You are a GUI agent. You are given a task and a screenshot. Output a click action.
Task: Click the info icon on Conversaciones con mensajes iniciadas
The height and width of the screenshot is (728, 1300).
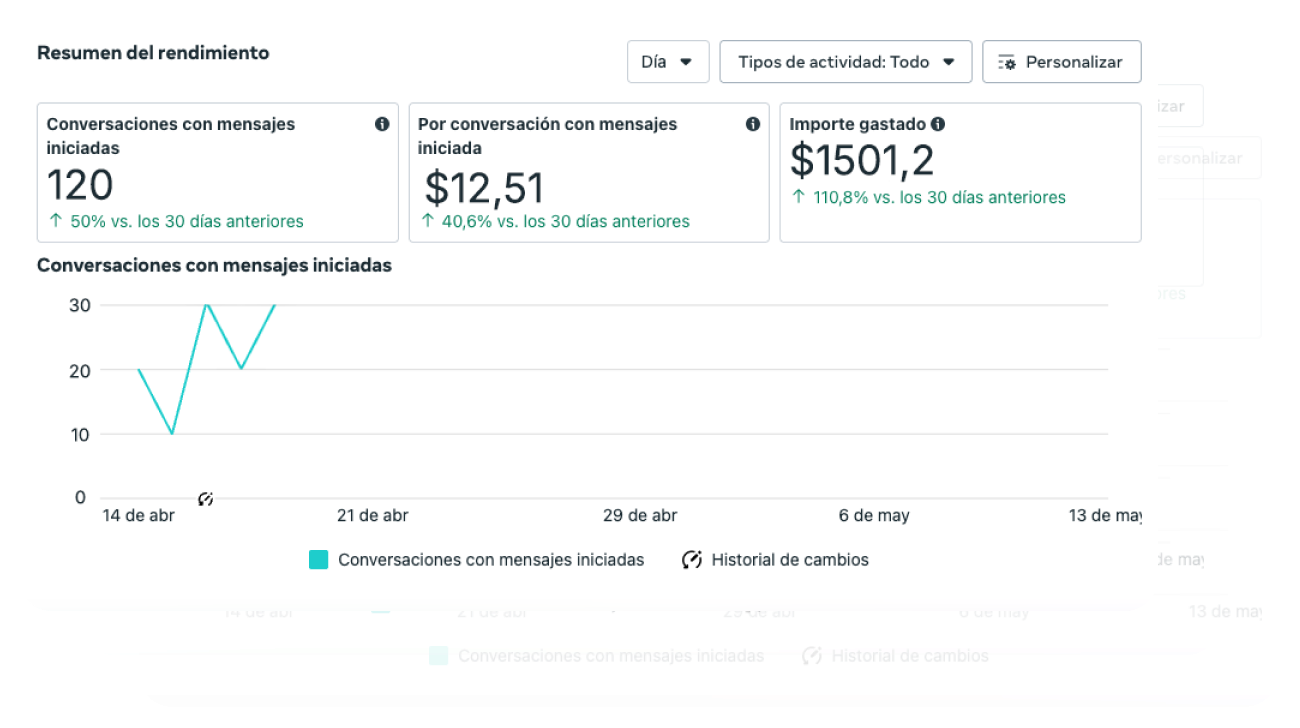tap(381, 124)
